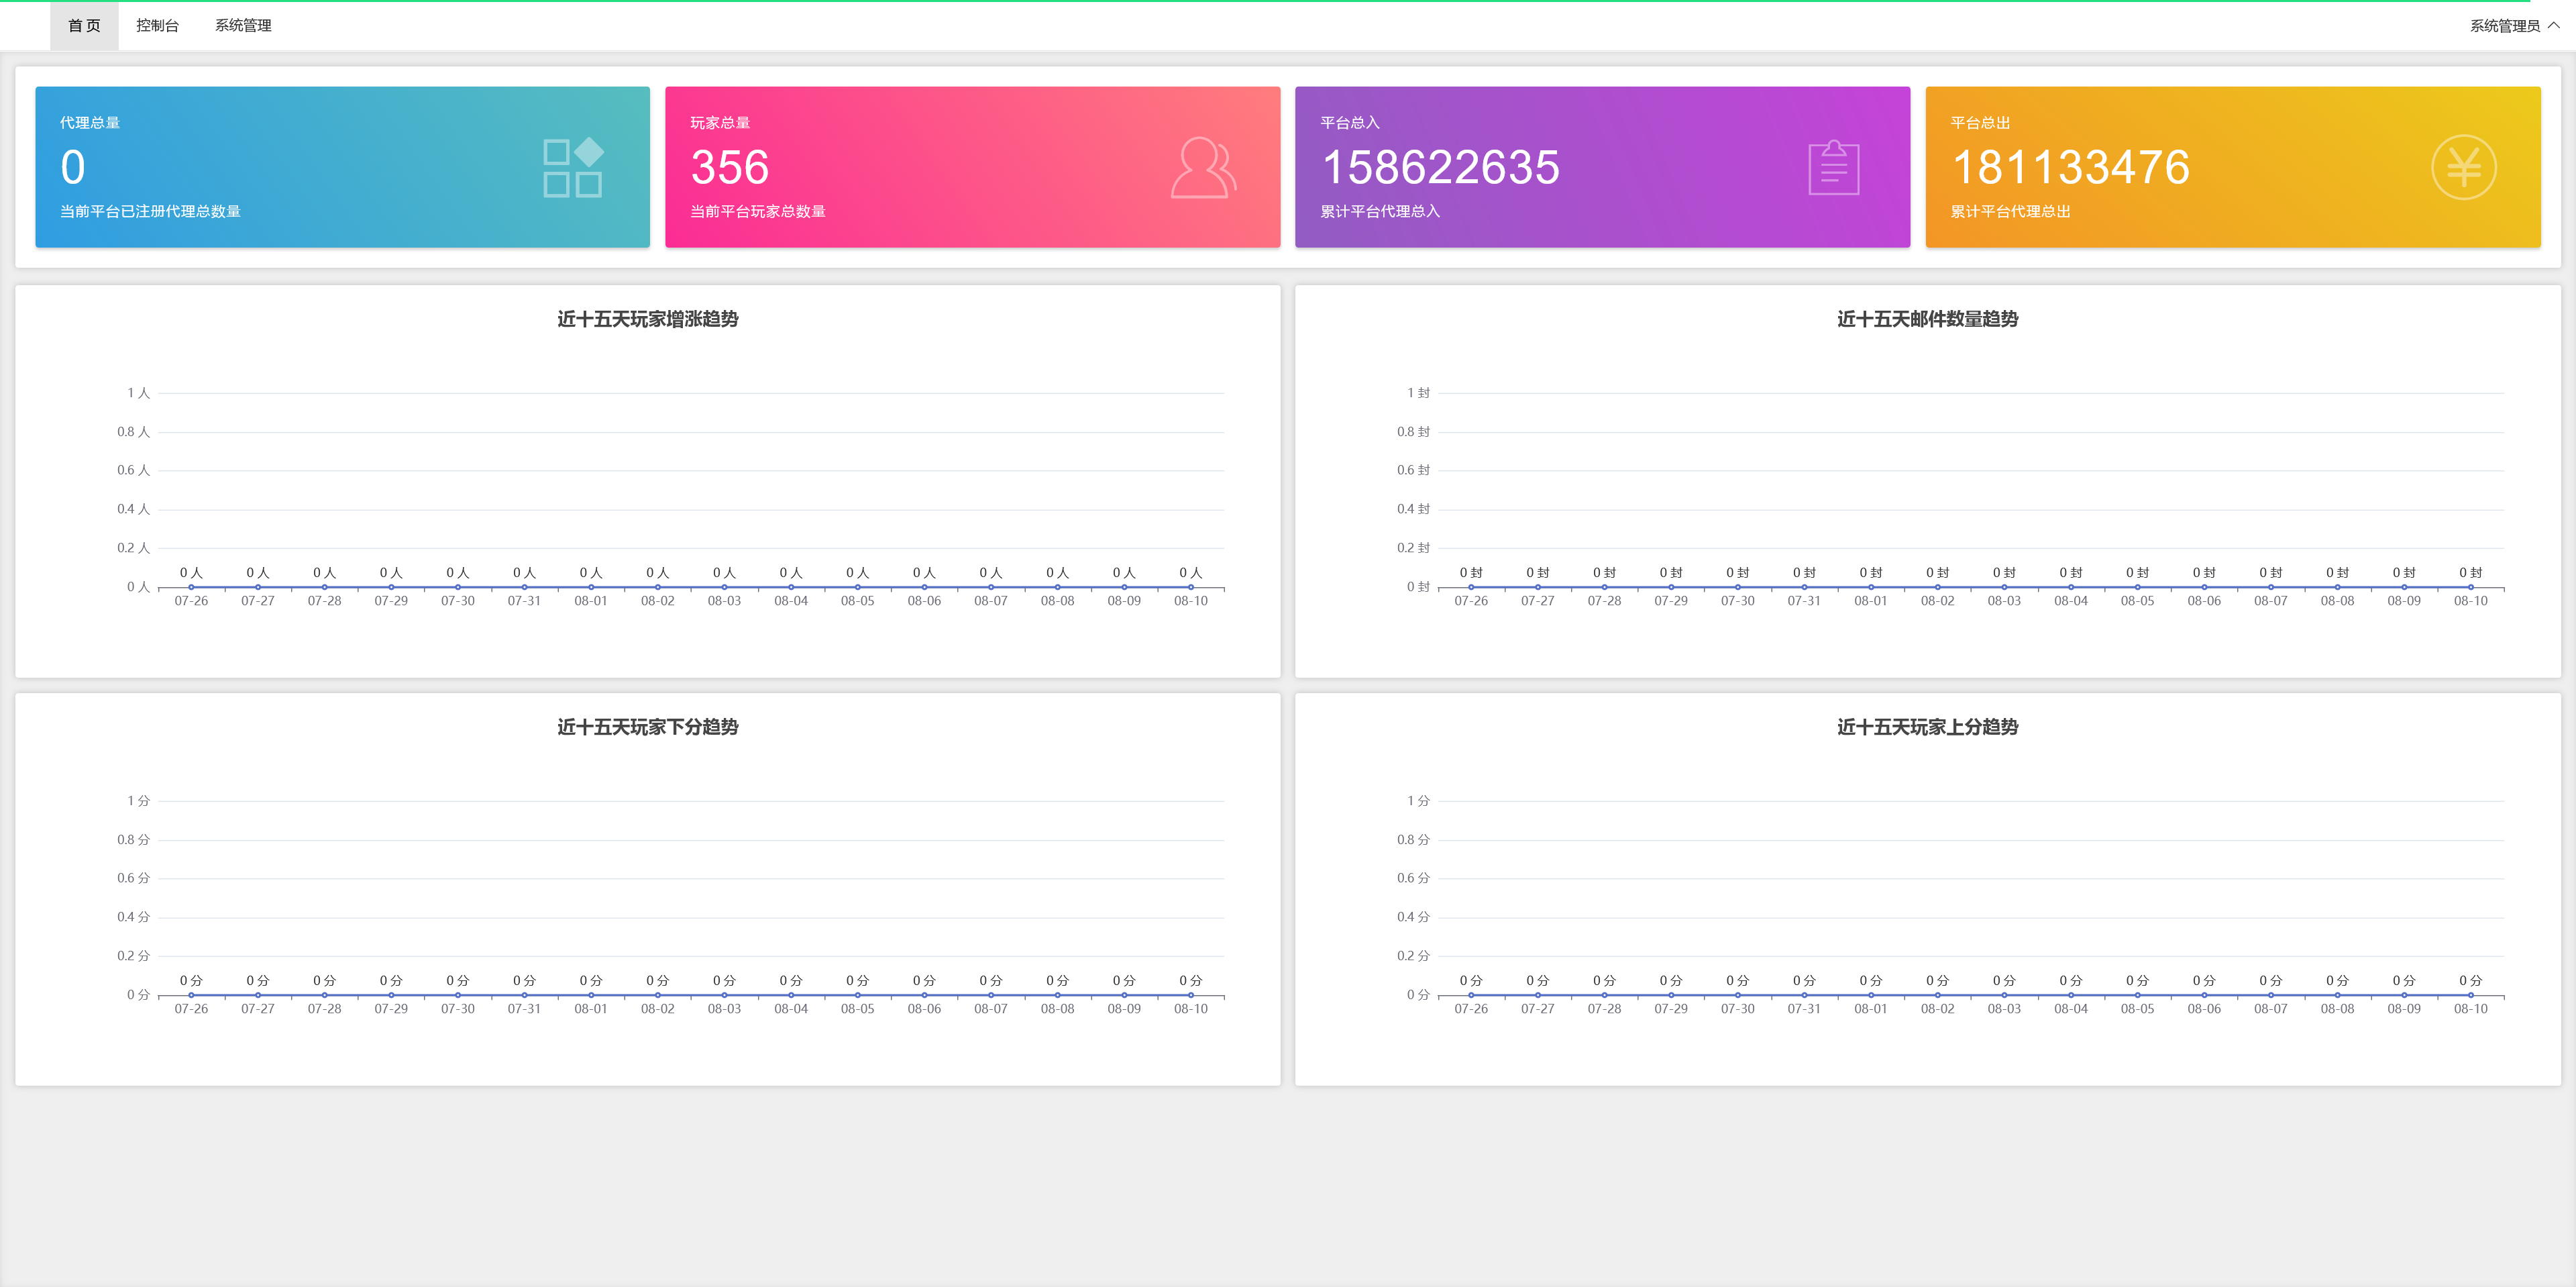Image resolution: width=2576 pixels, height=1287 pixels.
Task: Click the 08-05 point on 玩家上分 chart
Action: pyautogui.click(x=2137, y=995)
